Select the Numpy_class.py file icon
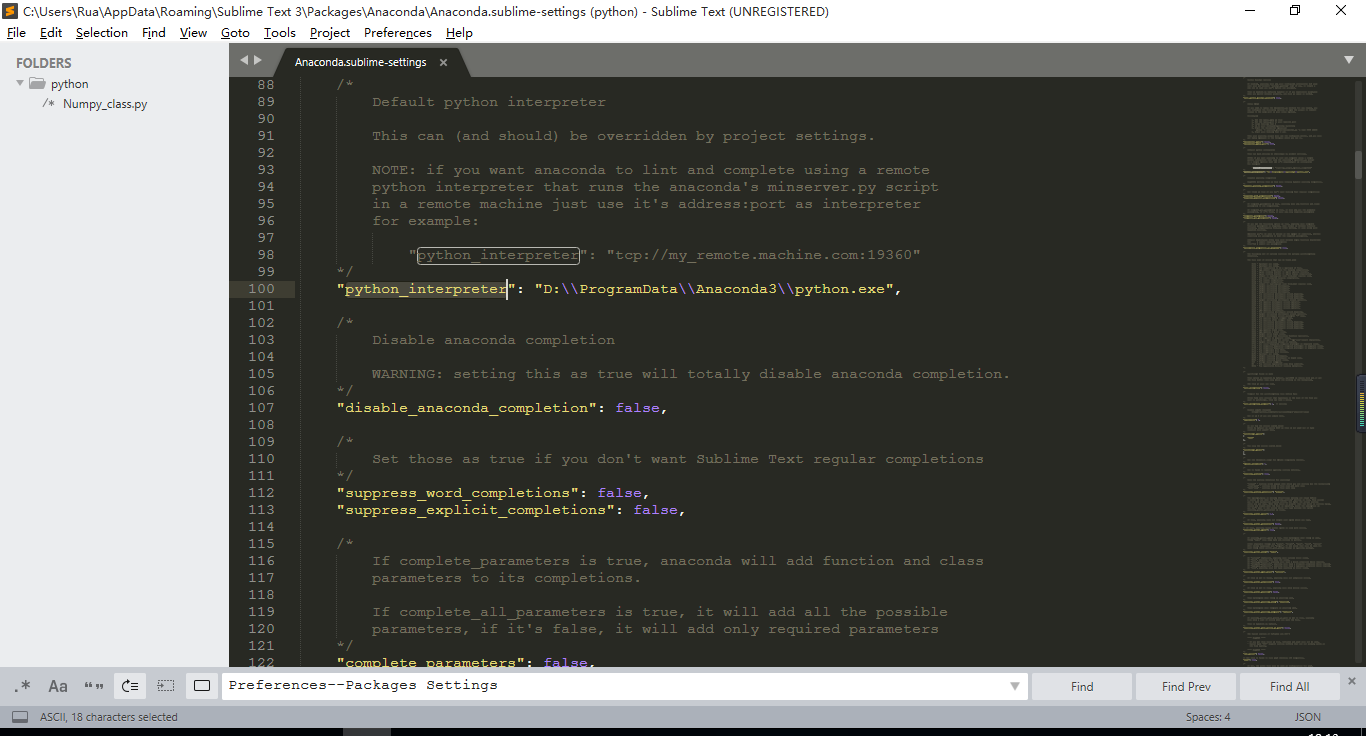The width and height of the screenshot is (1366, 736). click(48, 103)
